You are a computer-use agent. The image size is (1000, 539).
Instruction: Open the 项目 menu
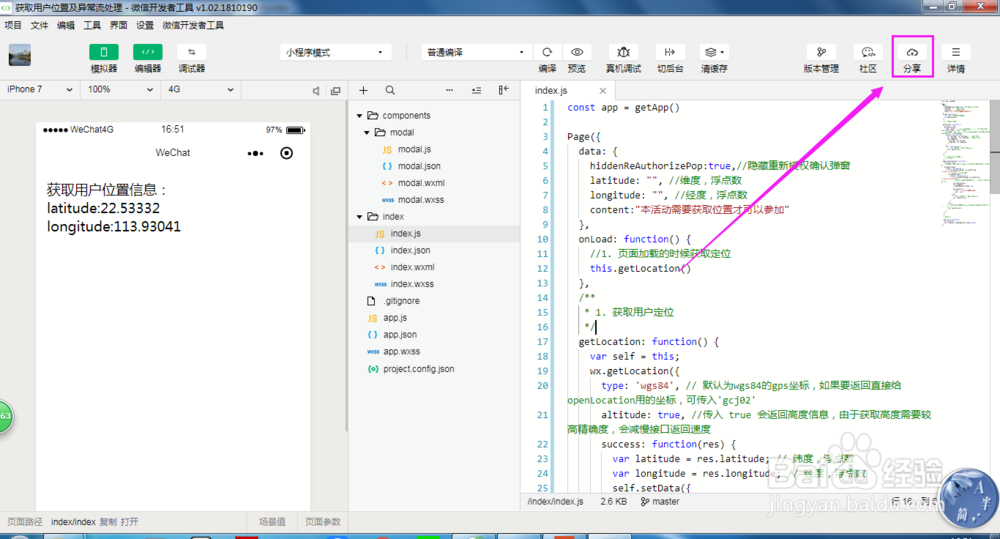point(13,26)
